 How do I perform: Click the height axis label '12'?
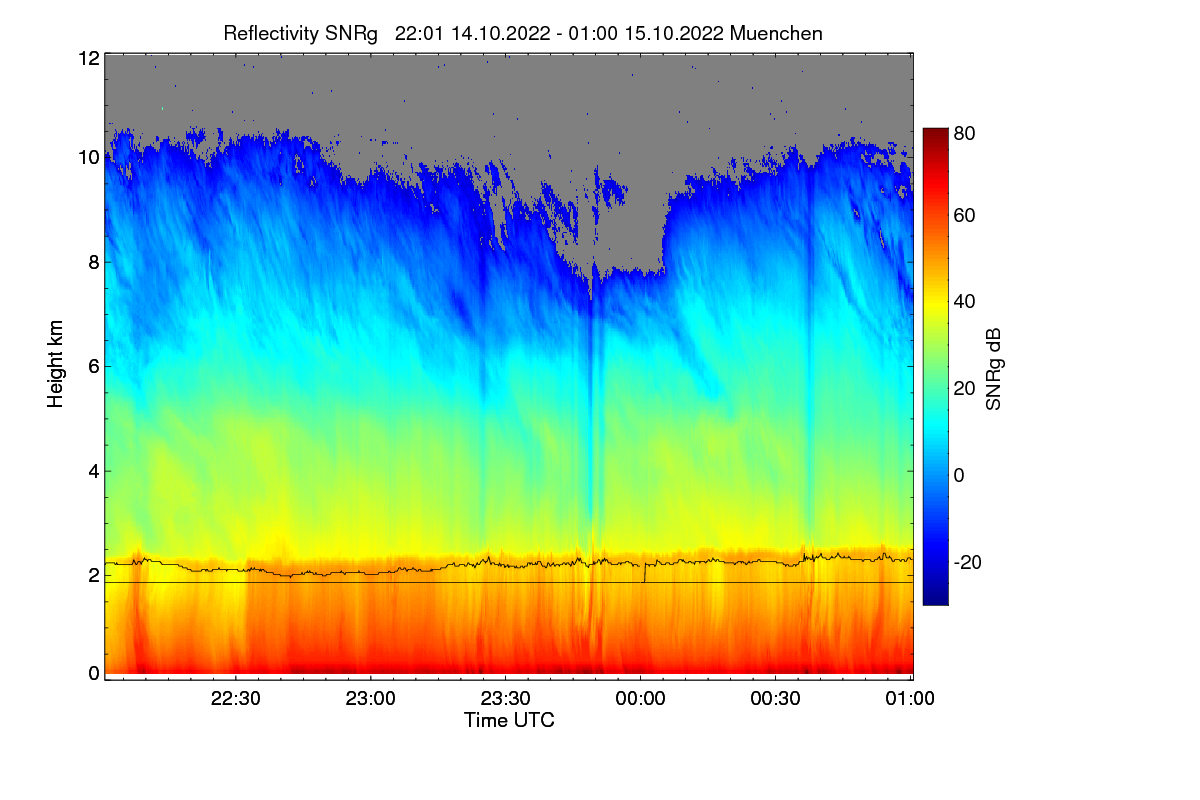(x=88, y=58)
